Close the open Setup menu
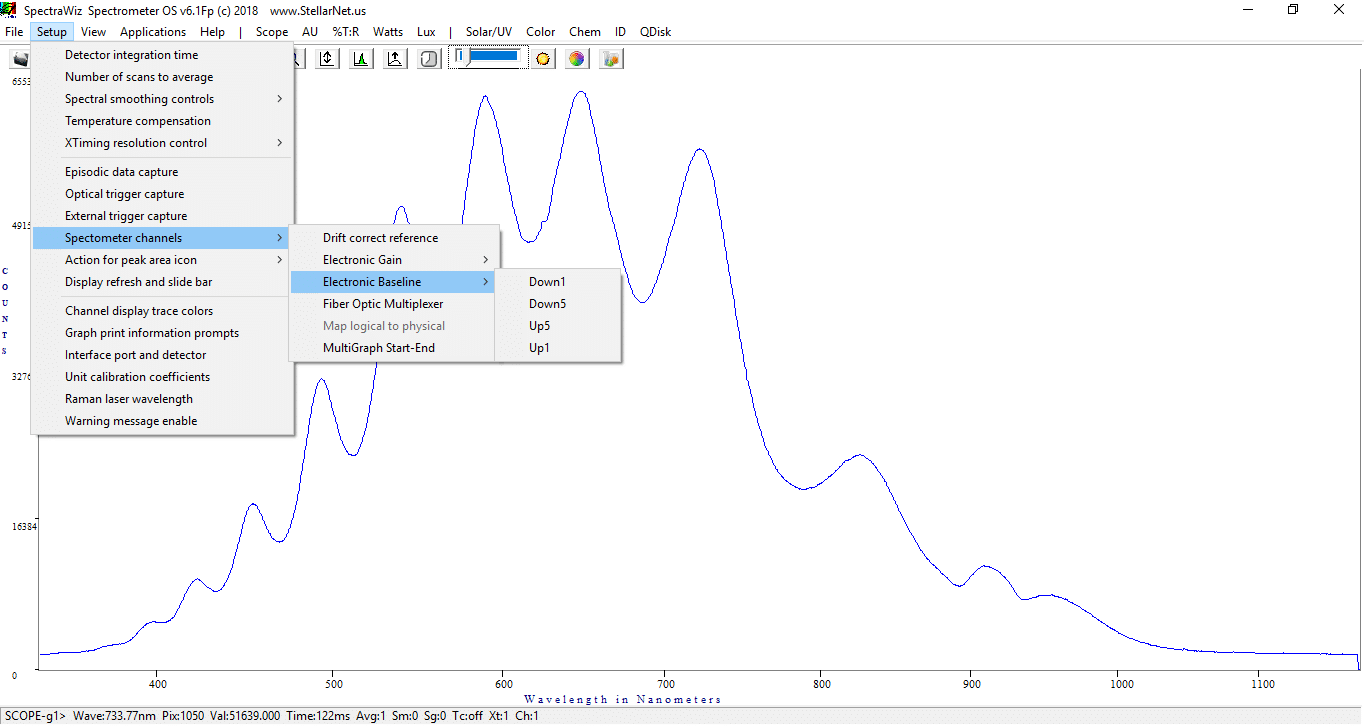 52,32
